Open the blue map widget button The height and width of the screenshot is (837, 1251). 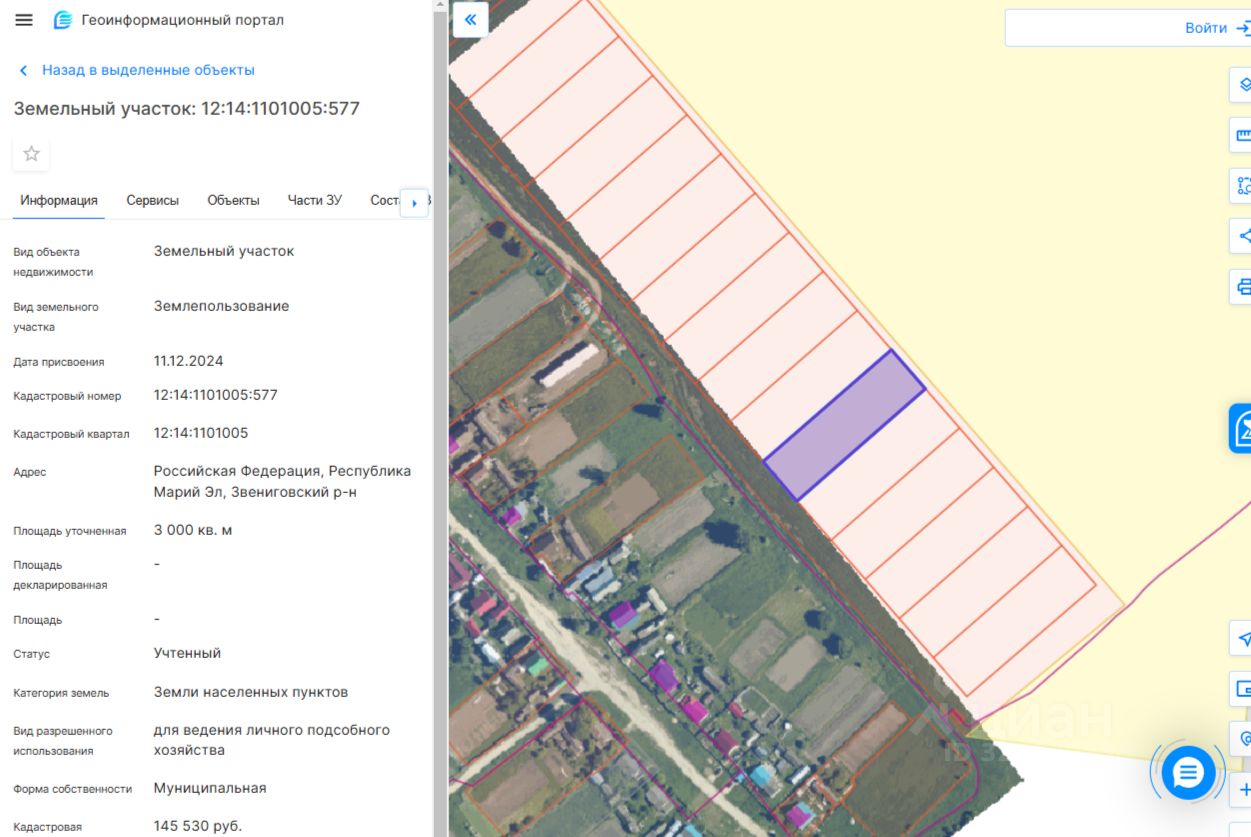[x=1241, y=429]
